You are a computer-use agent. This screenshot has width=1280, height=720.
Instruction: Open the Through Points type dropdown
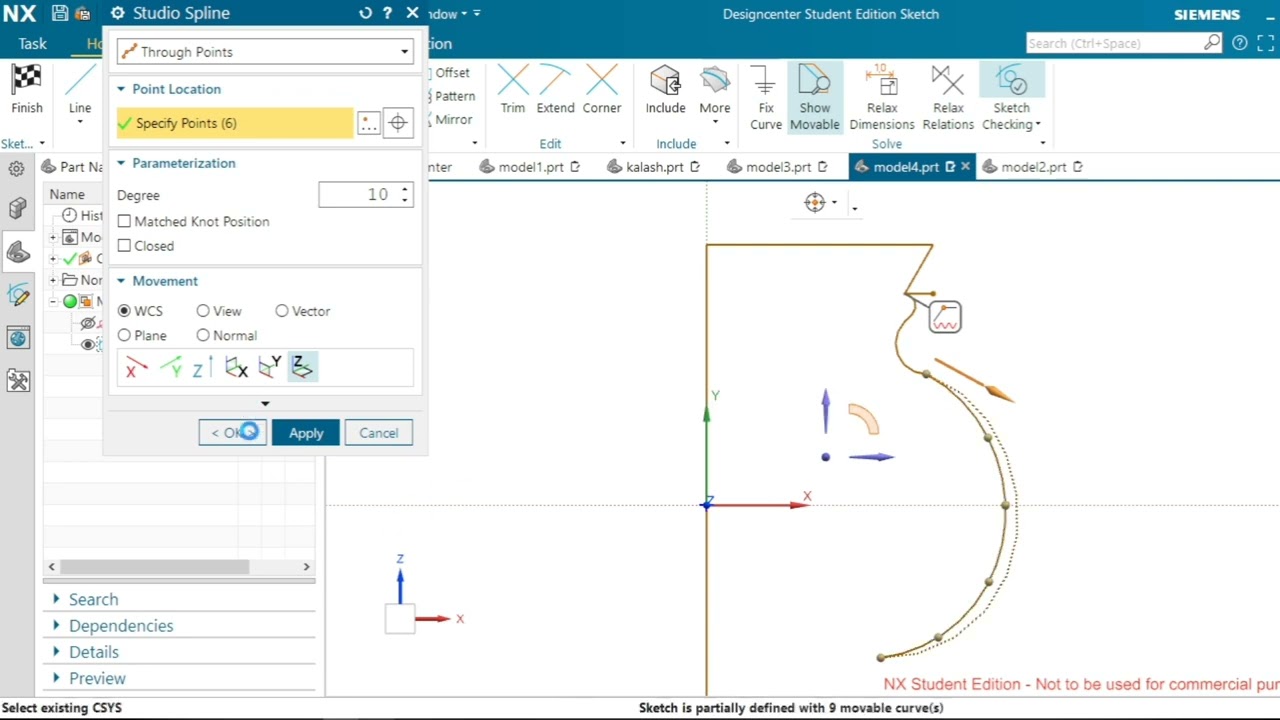[265, 52]
